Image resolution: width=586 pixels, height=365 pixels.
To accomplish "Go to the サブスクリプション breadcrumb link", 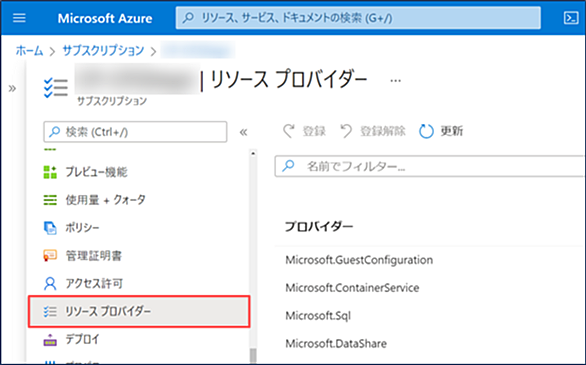I will (103, 50).
